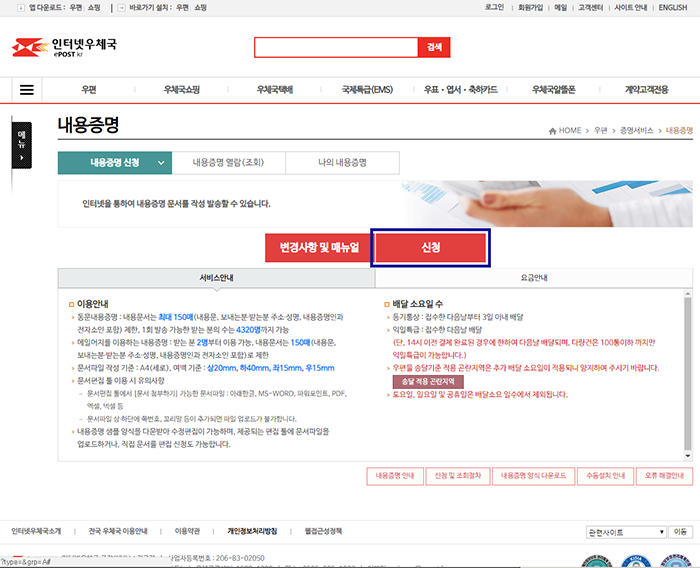
Task: Click the 이용약관 footer link
Action: (x=187, y=531)
